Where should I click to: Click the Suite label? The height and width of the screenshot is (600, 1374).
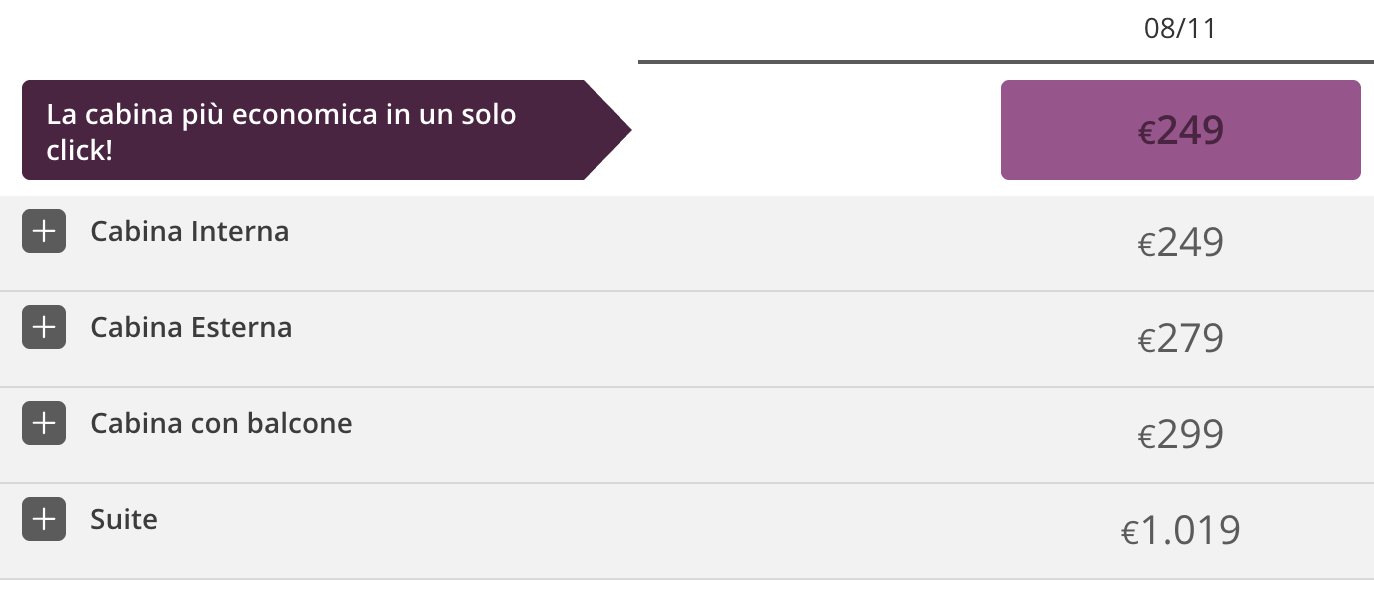tap(124, 520)
